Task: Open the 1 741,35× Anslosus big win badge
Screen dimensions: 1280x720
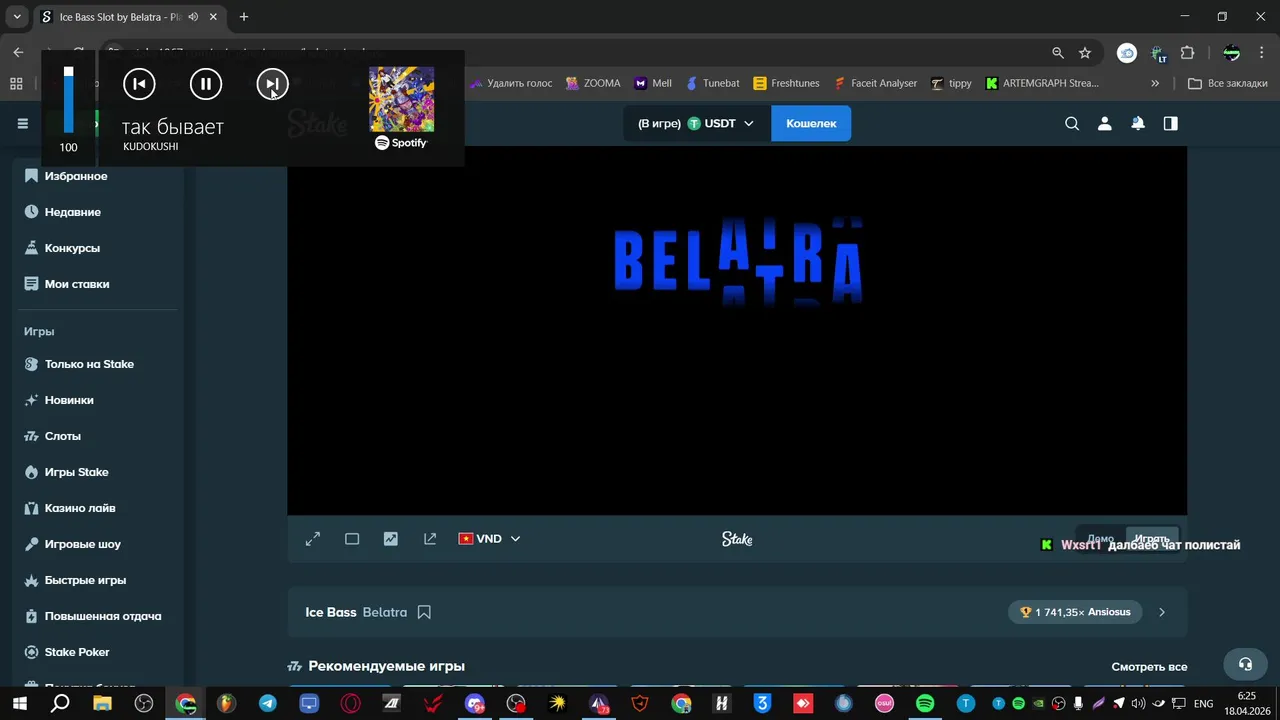Action: pos(1075,612)
